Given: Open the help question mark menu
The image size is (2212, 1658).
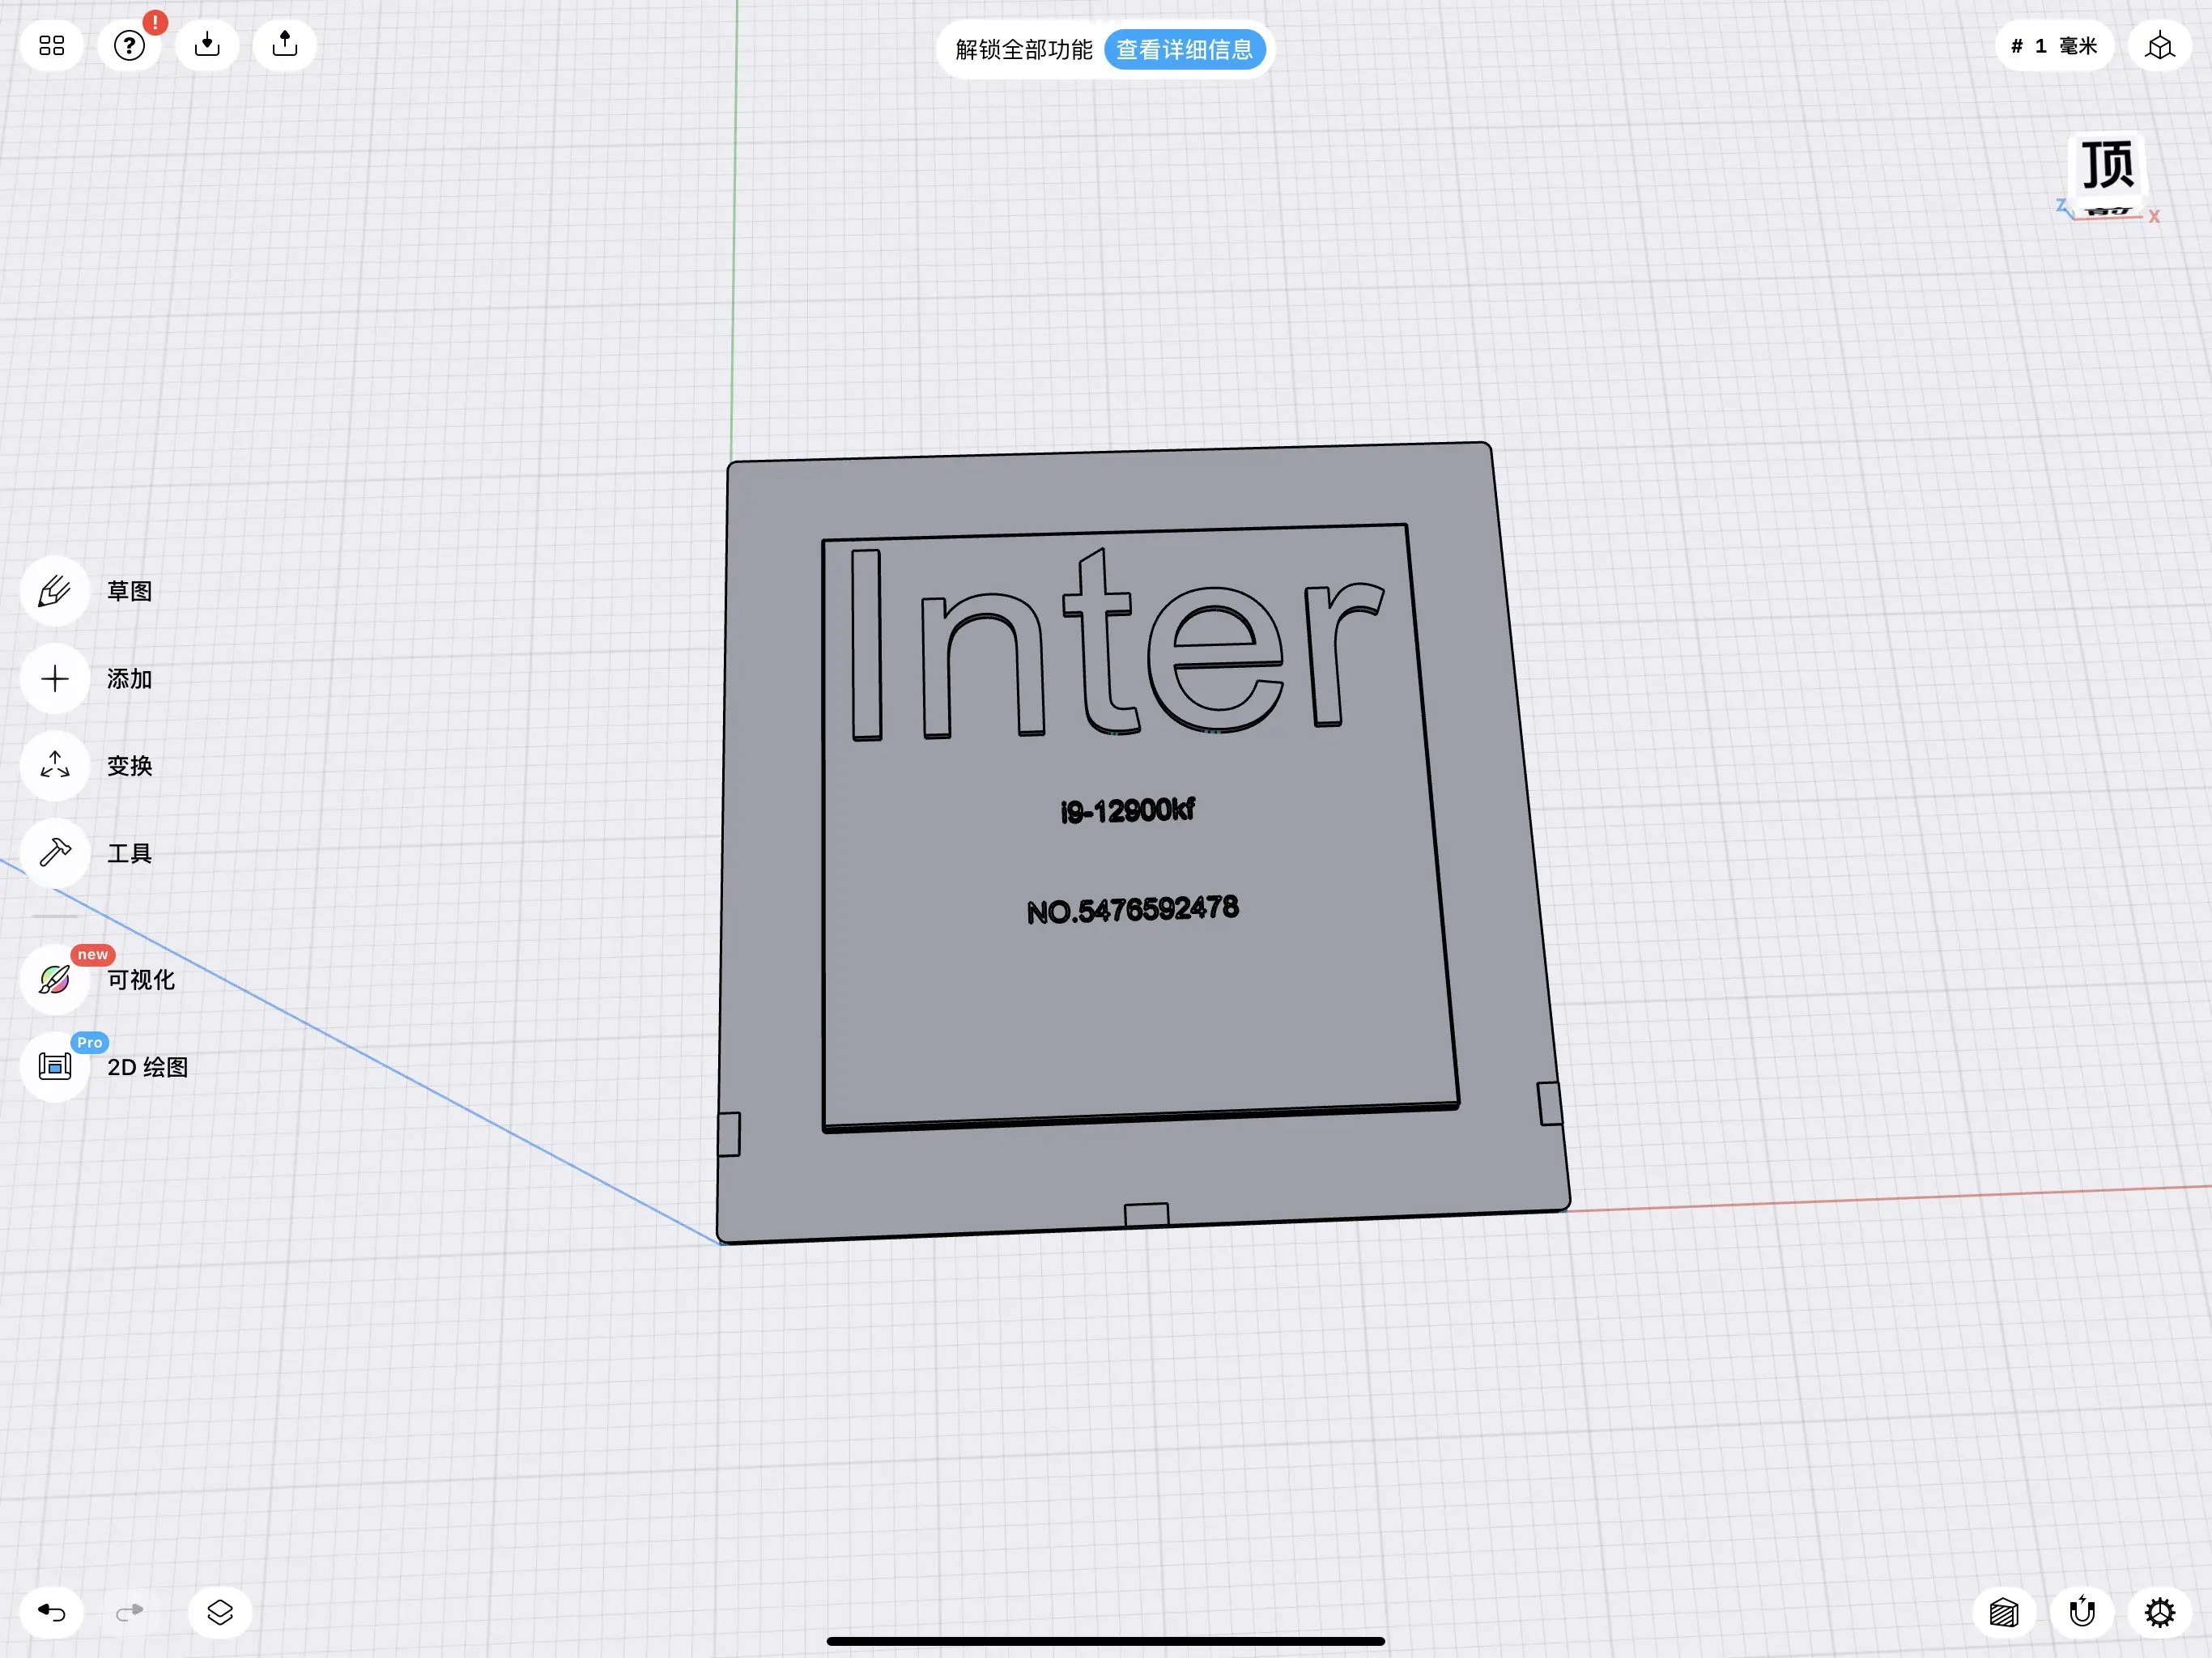Looking at the screenshot, I should 129,45.
